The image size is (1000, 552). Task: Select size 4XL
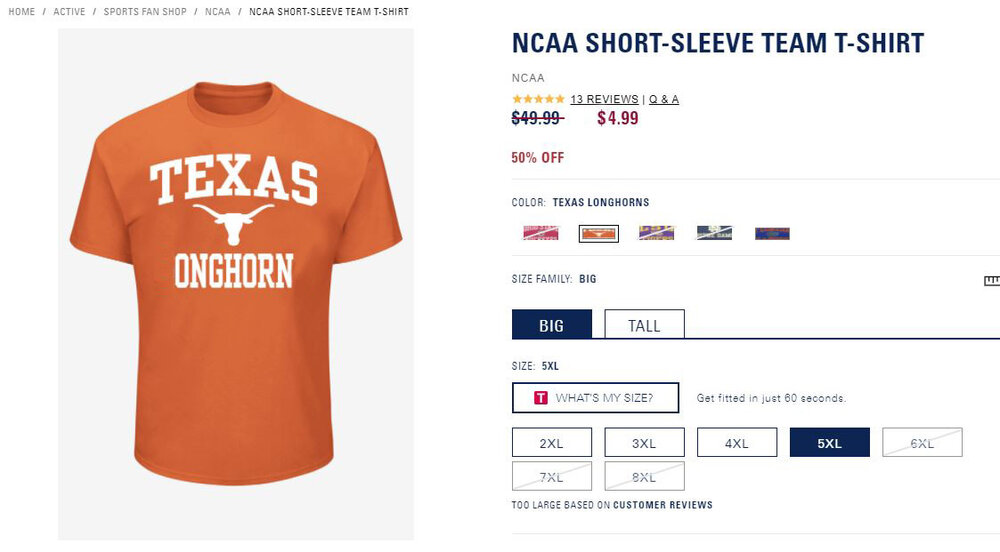click(736, 443)
